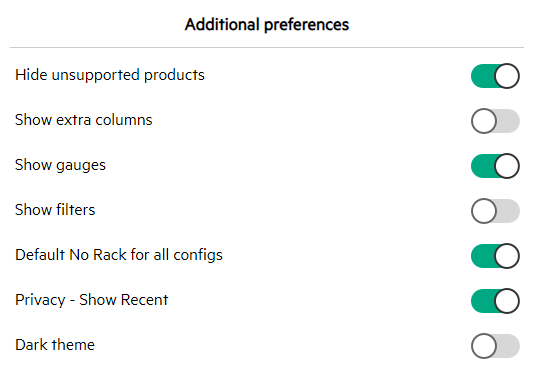Click the Privacy - Show Recent label text
Image resolution: width=539 pixels, height=375 pixels.
click(91, 300)
